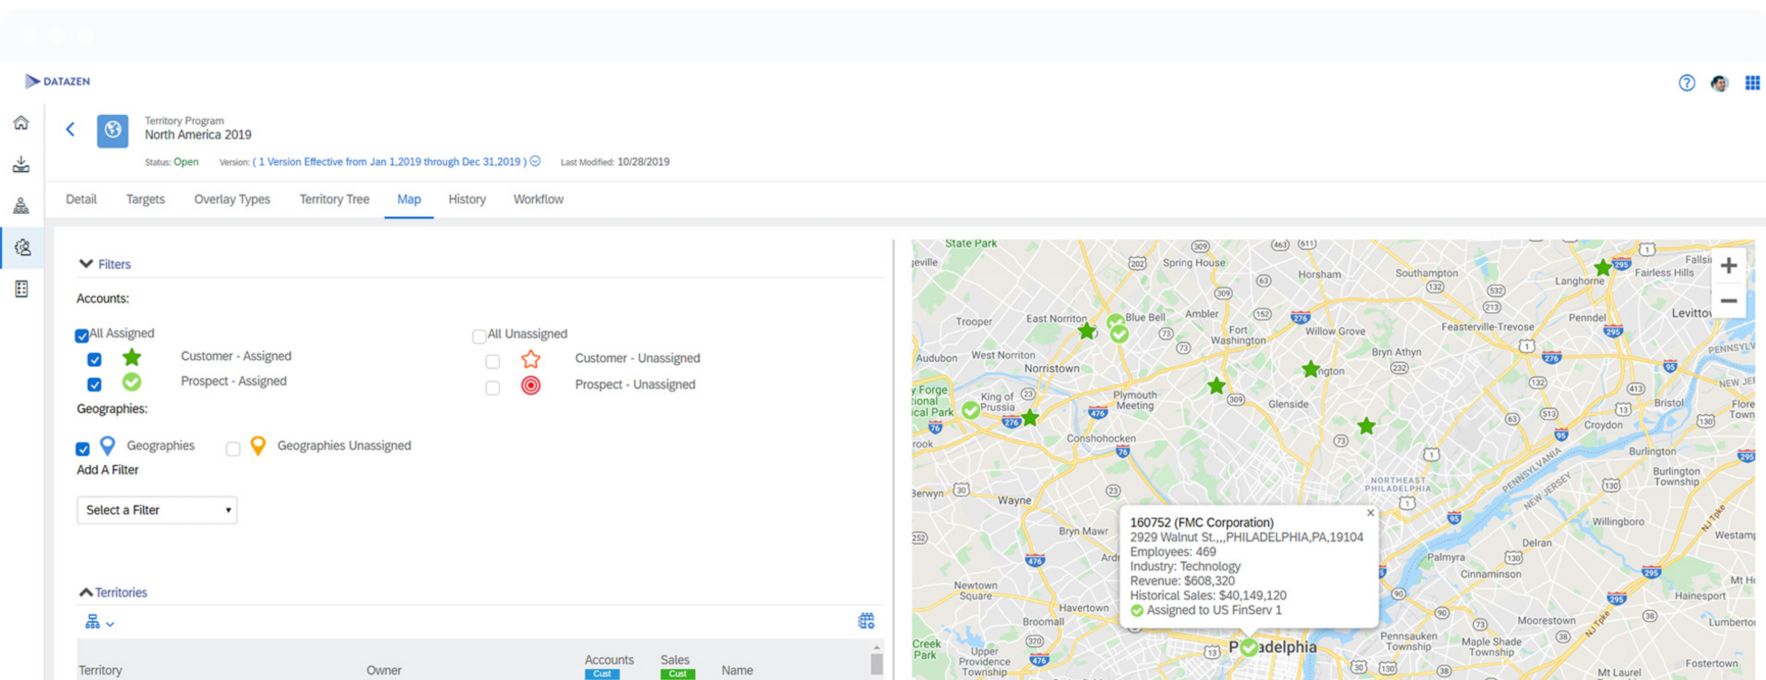Click the territories table vertical scrollbar
The width and height of the screenshot is (1766, 680).
click(x=877, y=663)
